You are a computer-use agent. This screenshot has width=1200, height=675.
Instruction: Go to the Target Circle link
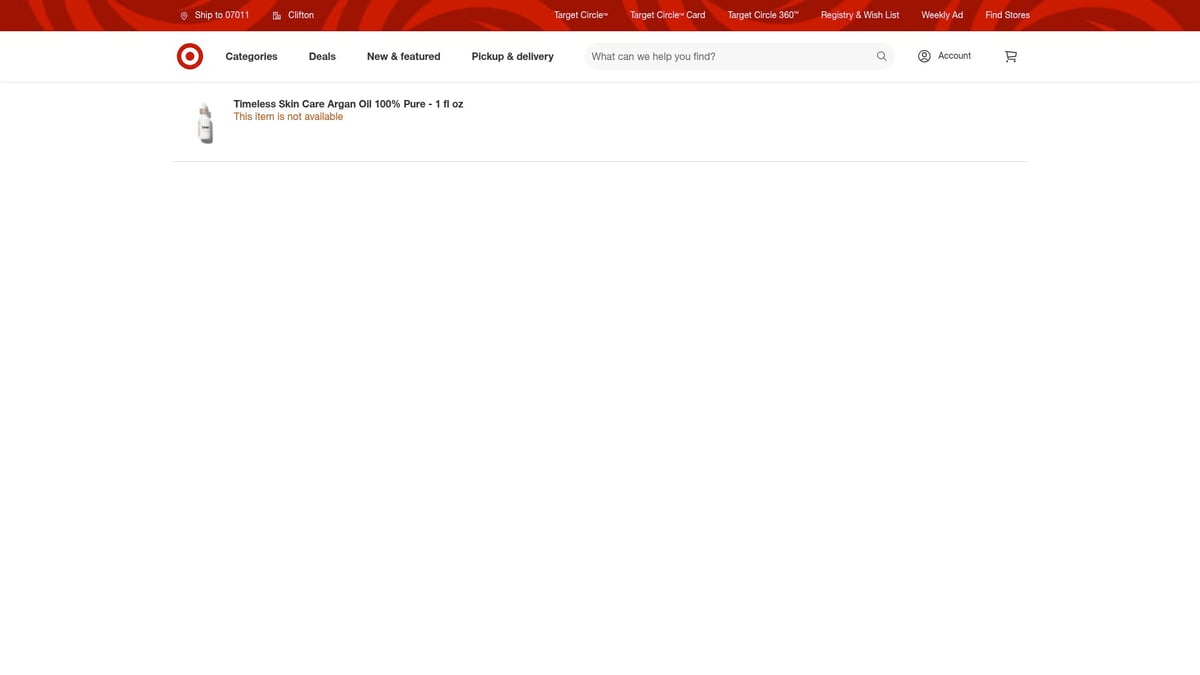pos(580,16)
